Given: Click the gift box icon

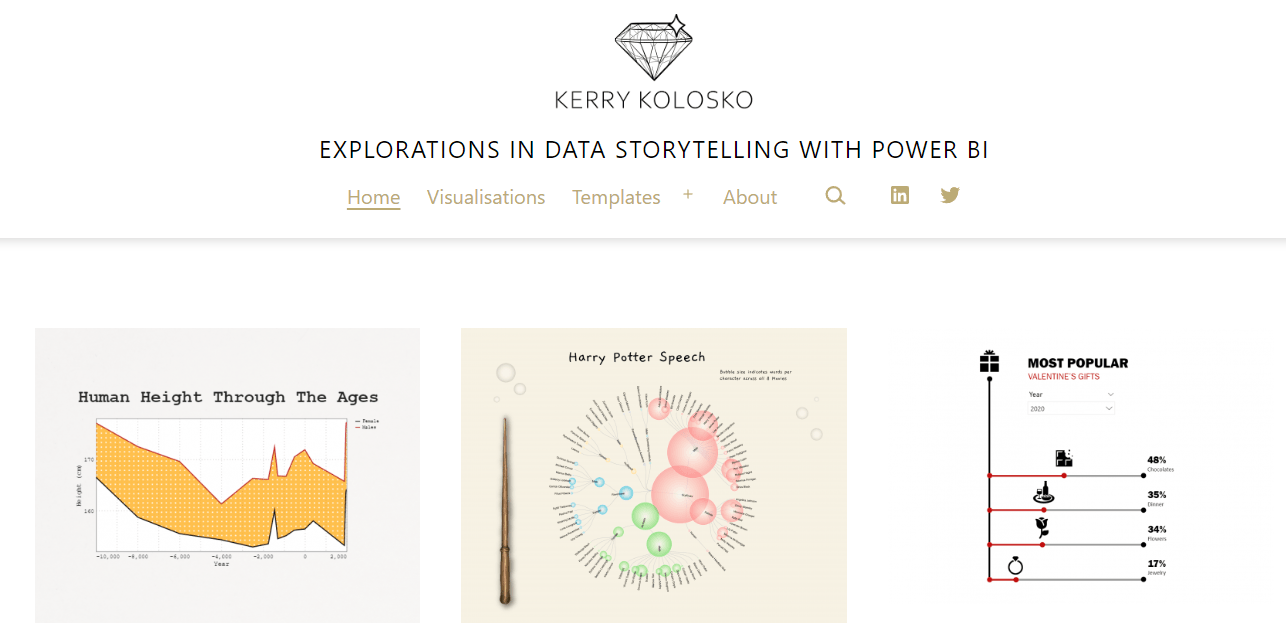Looking at the screenshot, I should pyautogui.click(x=989, y=361).
